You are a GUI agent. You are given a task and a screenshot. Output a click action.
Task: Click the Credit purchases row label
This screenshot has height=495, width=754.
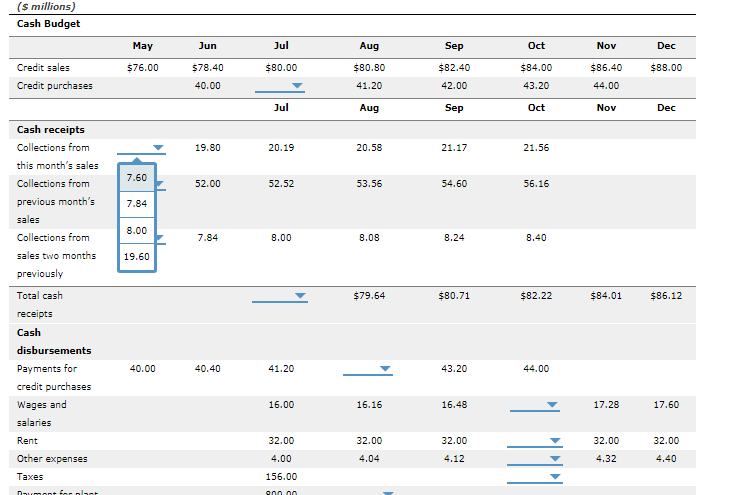point(54,86)
